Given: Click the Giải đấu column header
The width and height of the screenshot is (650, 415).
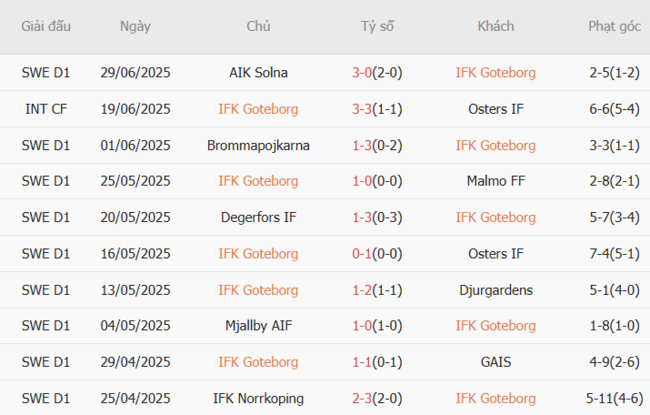Looking at the screenshot, I should point(45,26).
